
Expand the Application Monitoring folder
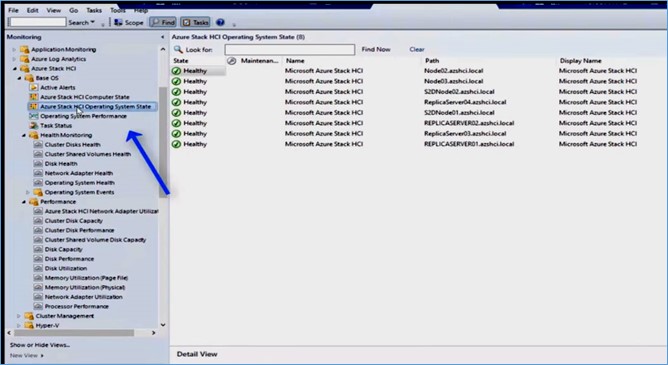tap(14, 49)
